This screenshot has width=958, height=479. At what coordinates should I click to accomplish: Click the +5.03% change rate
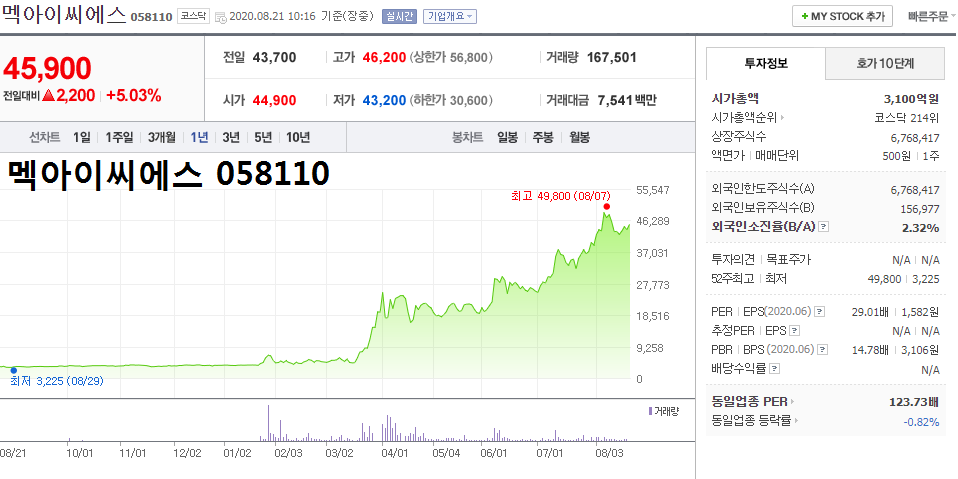coord(133,95)
